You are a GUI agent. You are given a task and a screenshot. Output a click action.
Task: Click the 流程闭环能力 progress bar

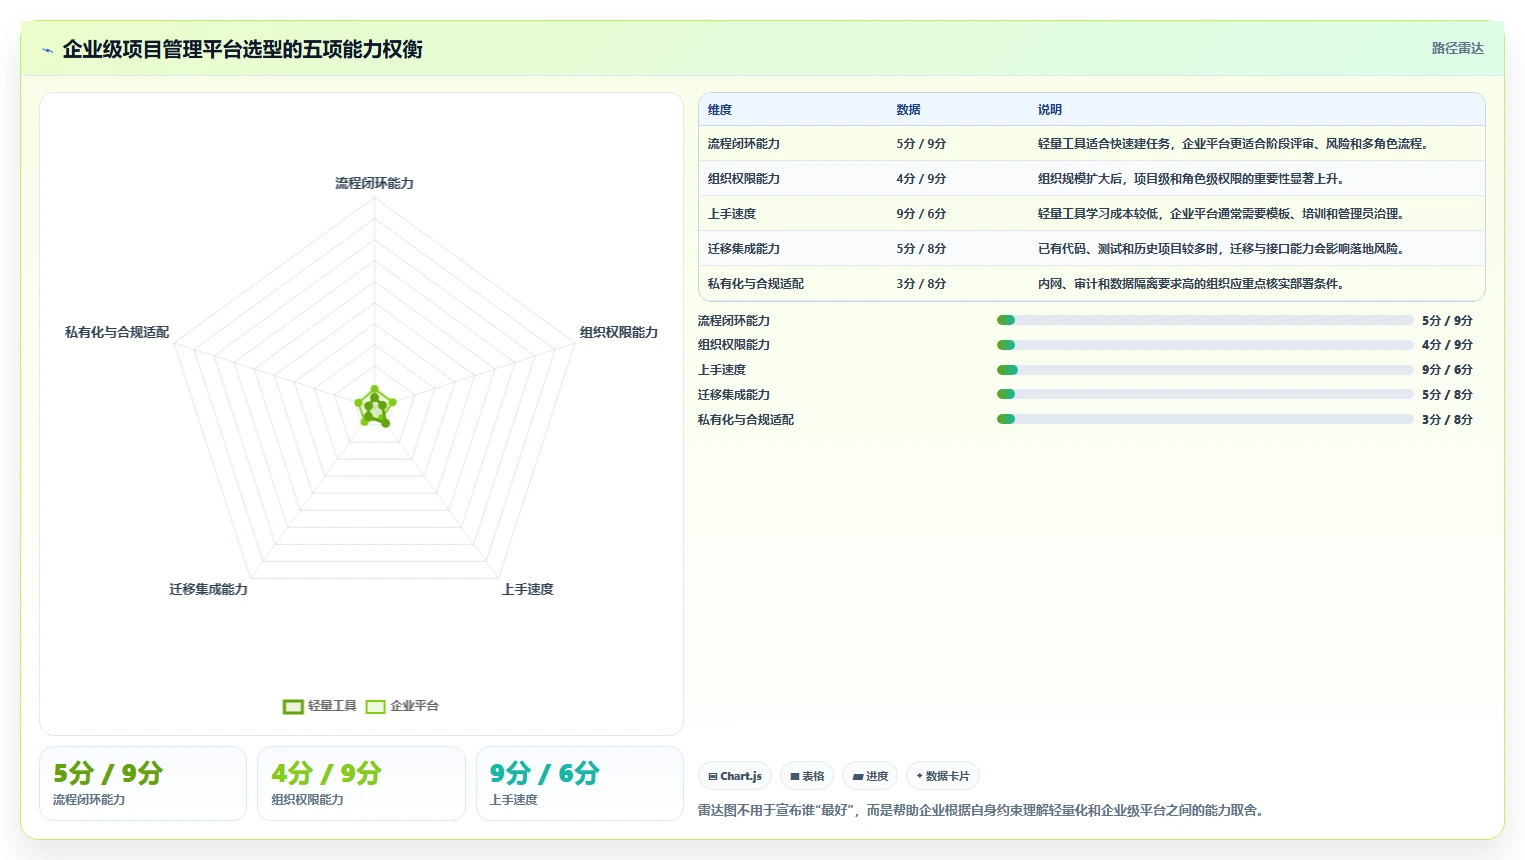[1205, 320]
